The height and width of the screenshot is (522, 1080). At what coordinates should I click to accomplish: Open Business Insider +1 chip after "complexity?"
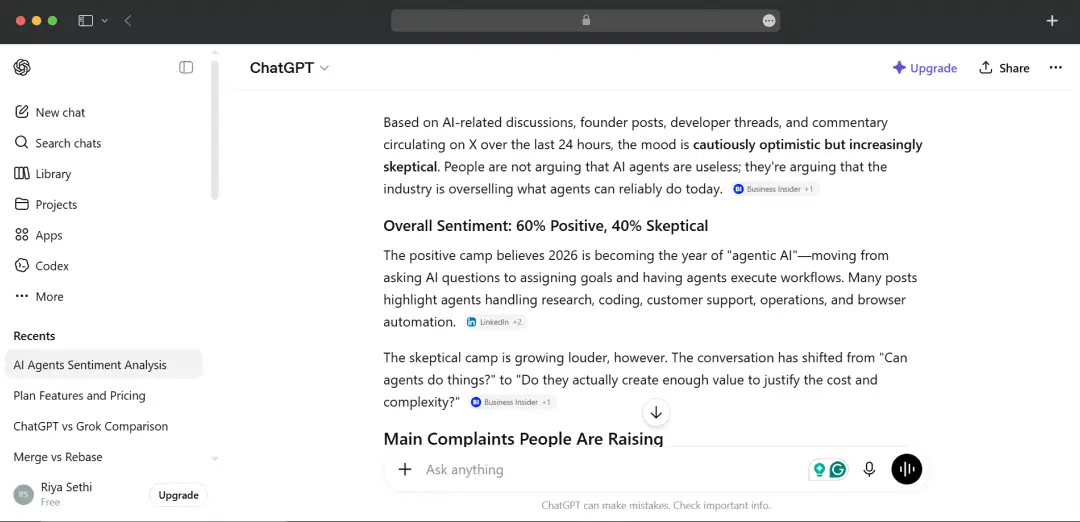tap(511, 402)
